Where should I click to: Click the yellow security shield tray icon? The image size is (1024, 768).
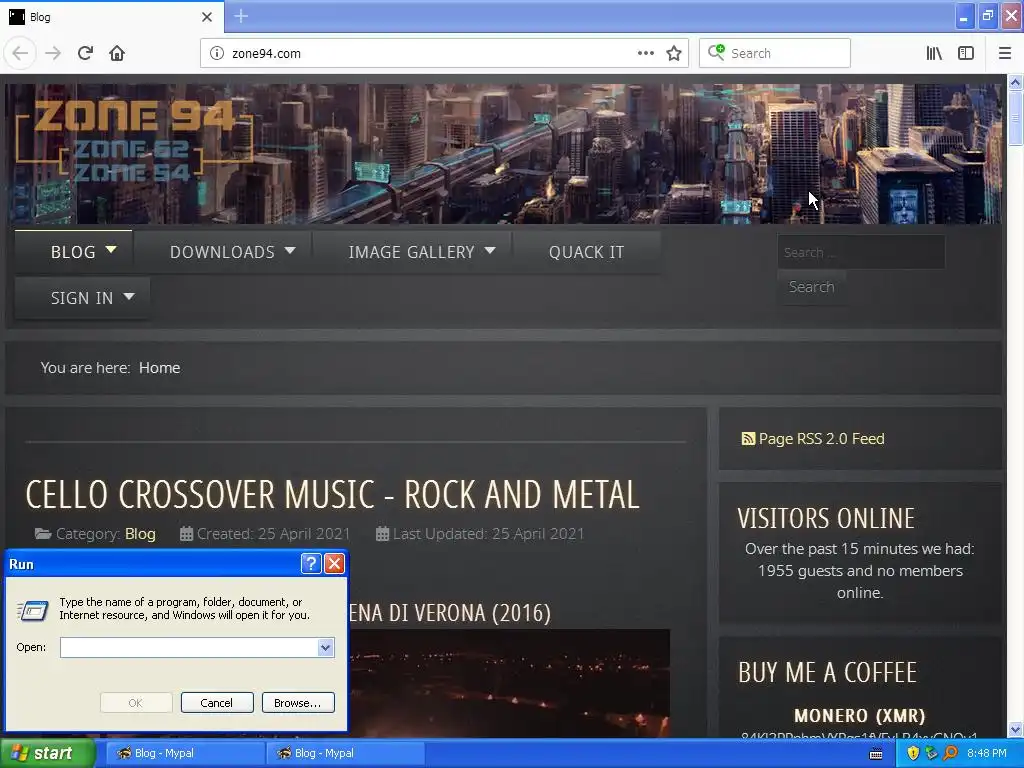pyautogui.click(x=913, y=754)
